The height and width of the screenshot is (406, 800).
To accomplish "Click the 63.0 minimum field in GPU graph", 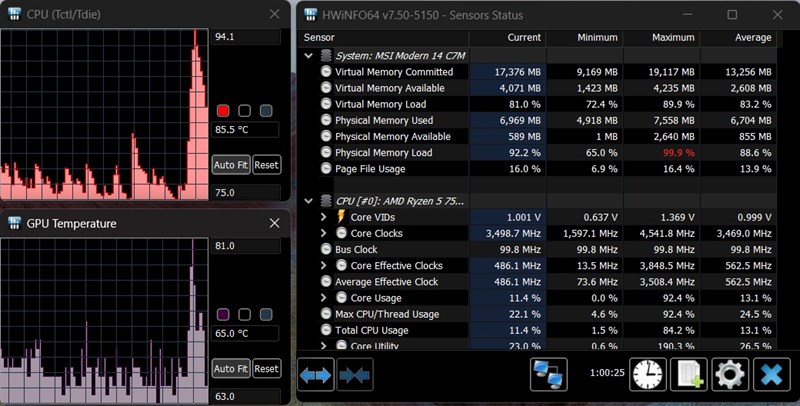I will (246, 396).
